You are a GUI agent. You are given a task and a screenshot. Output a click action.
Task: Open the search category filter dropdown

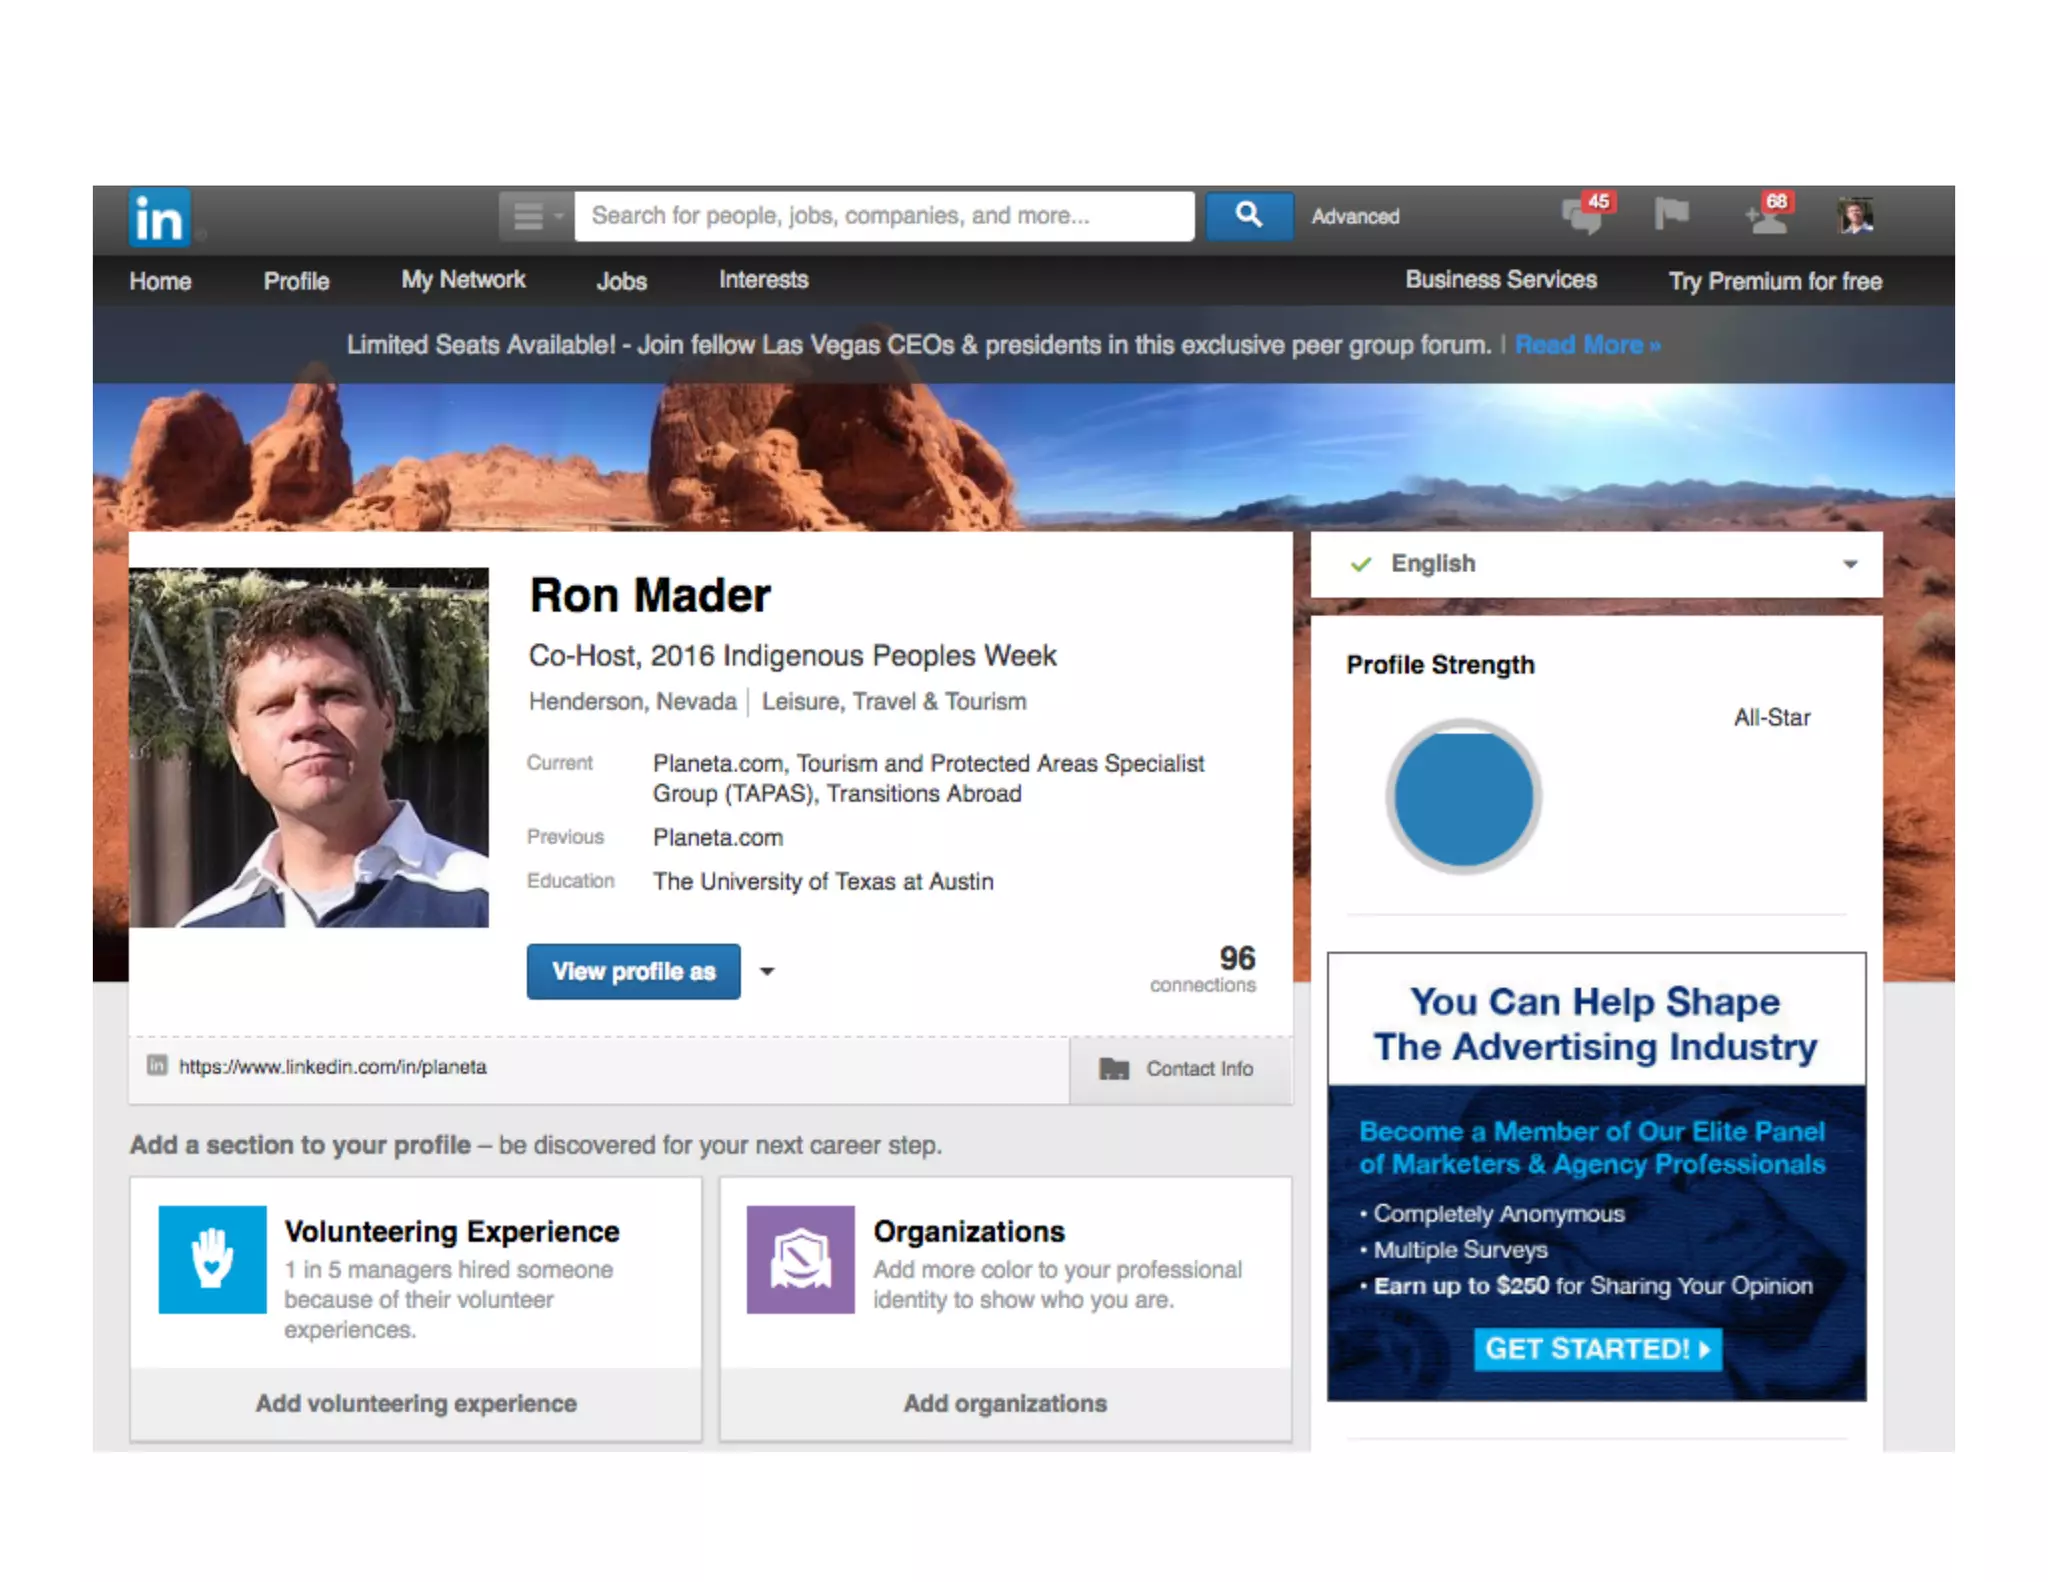[536, 216]
